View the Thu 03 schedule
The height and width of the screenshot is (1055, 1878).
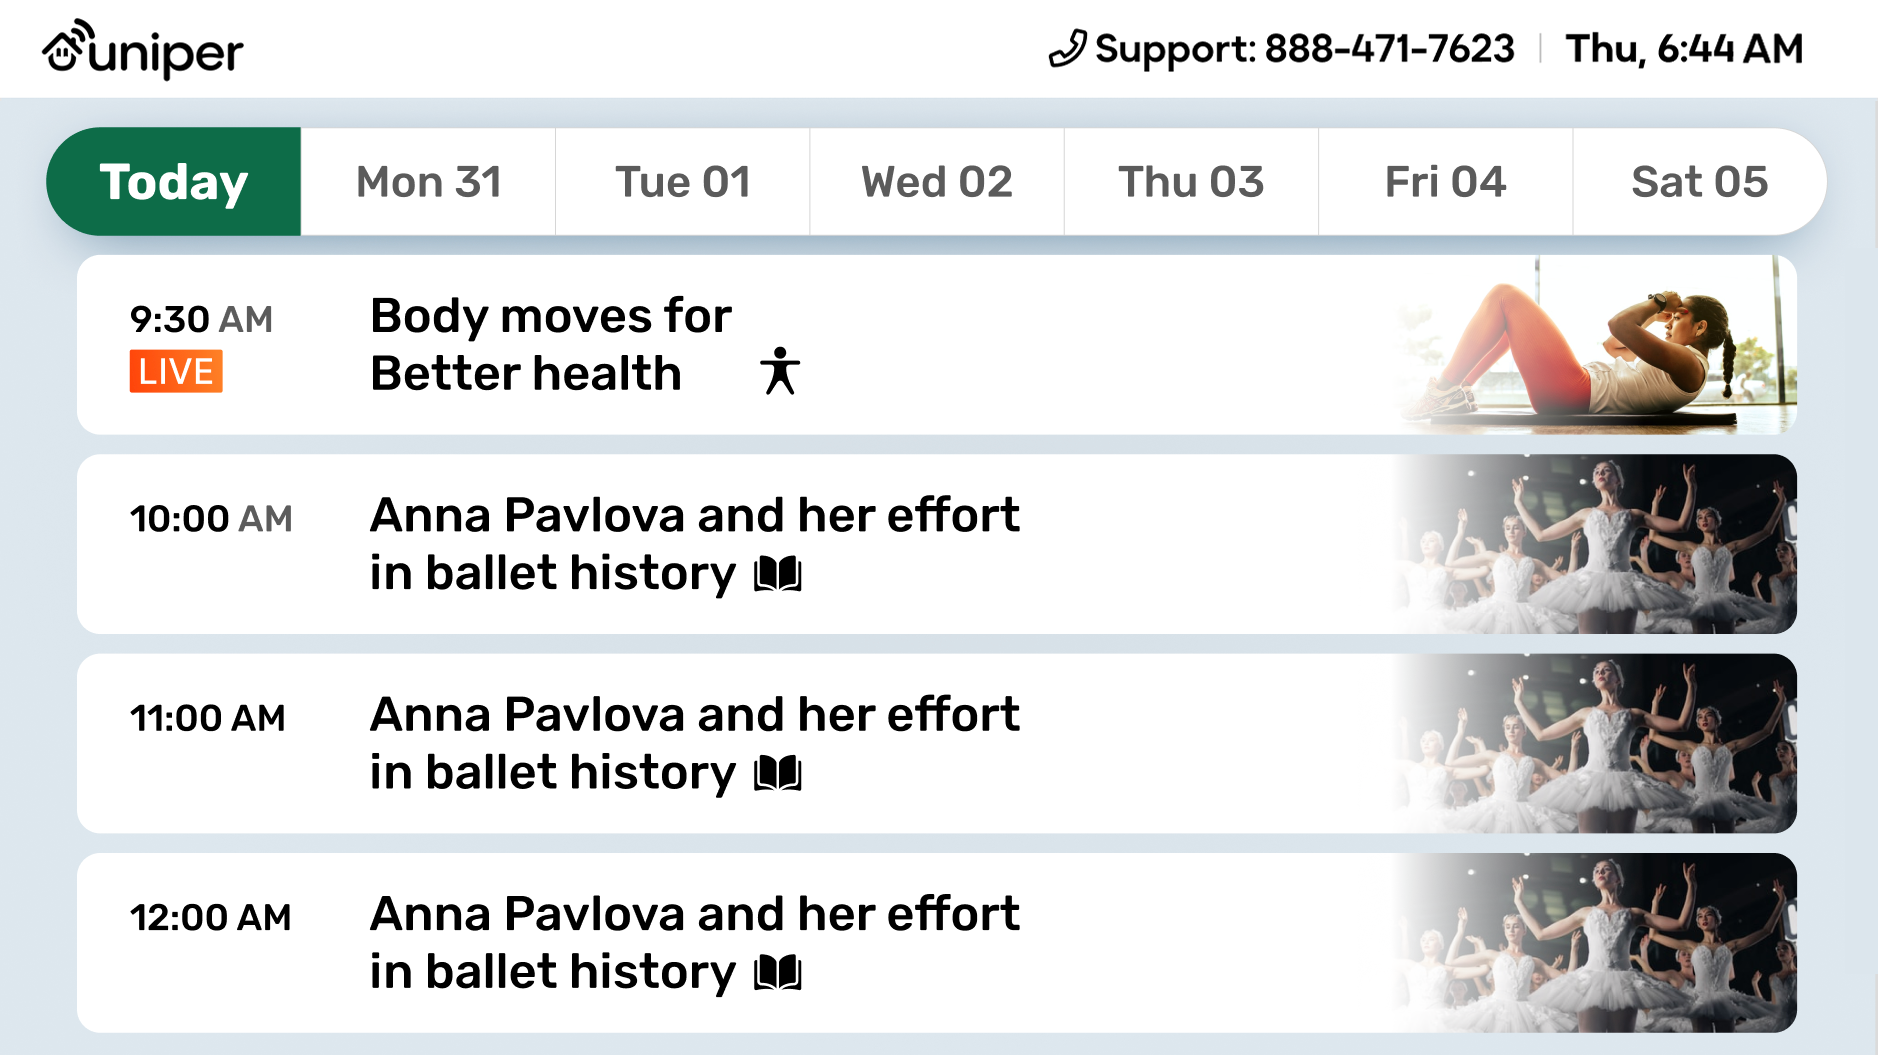click(x=1191, y=182)
